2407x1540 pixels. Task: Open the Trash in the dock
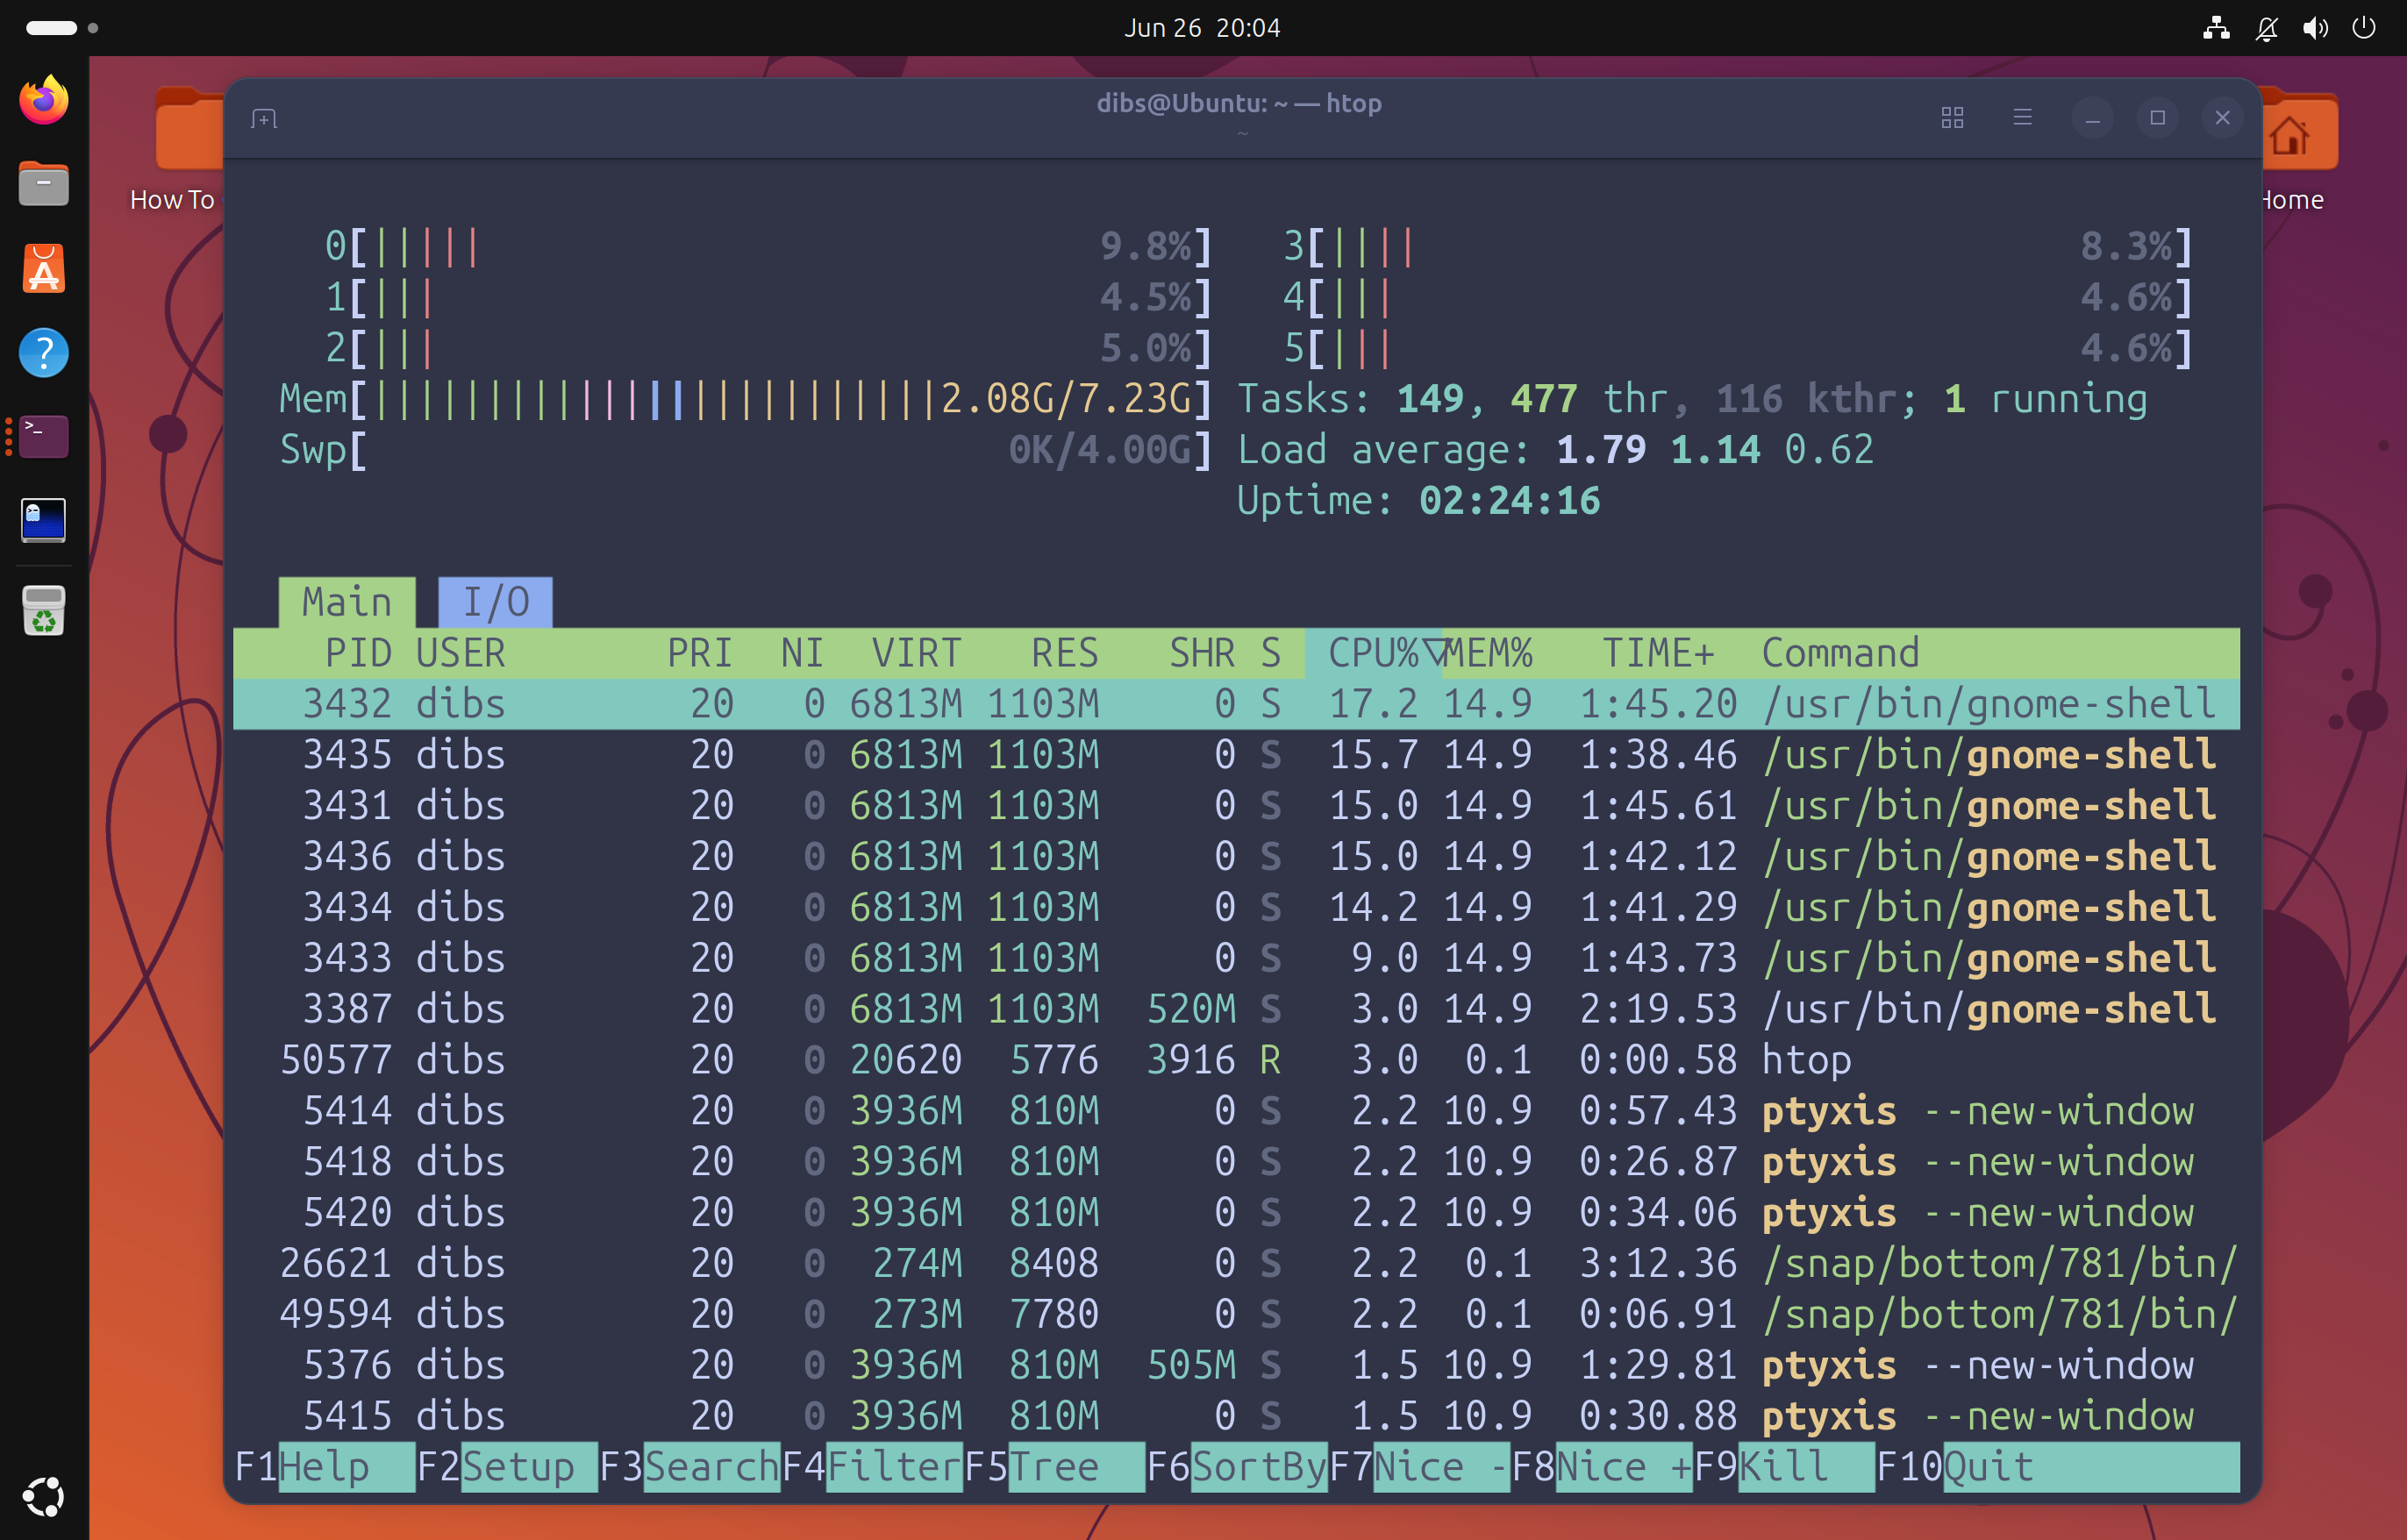point(44,611)
